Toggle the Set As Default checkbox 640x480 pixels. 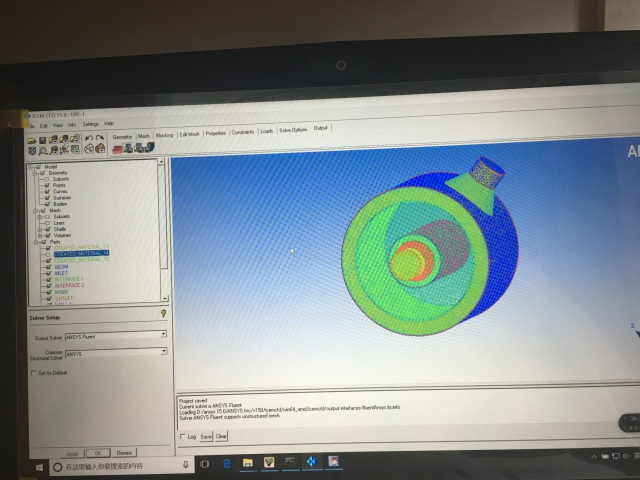coord(35,373)
